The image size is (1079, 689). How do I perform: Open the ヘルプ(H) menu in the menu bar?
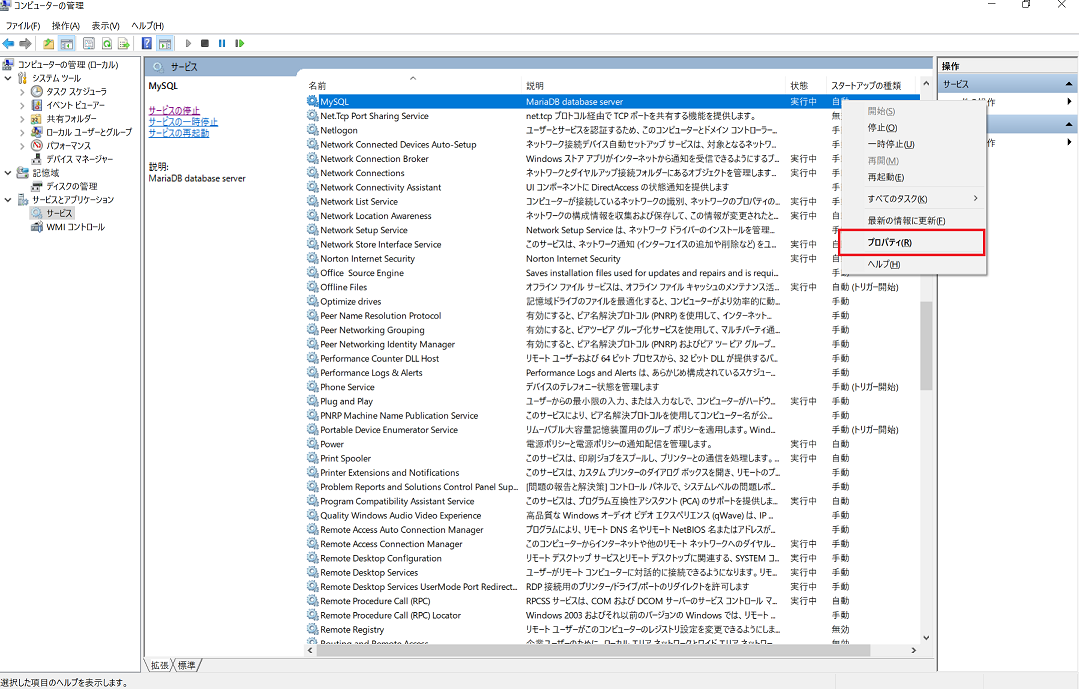147,25
